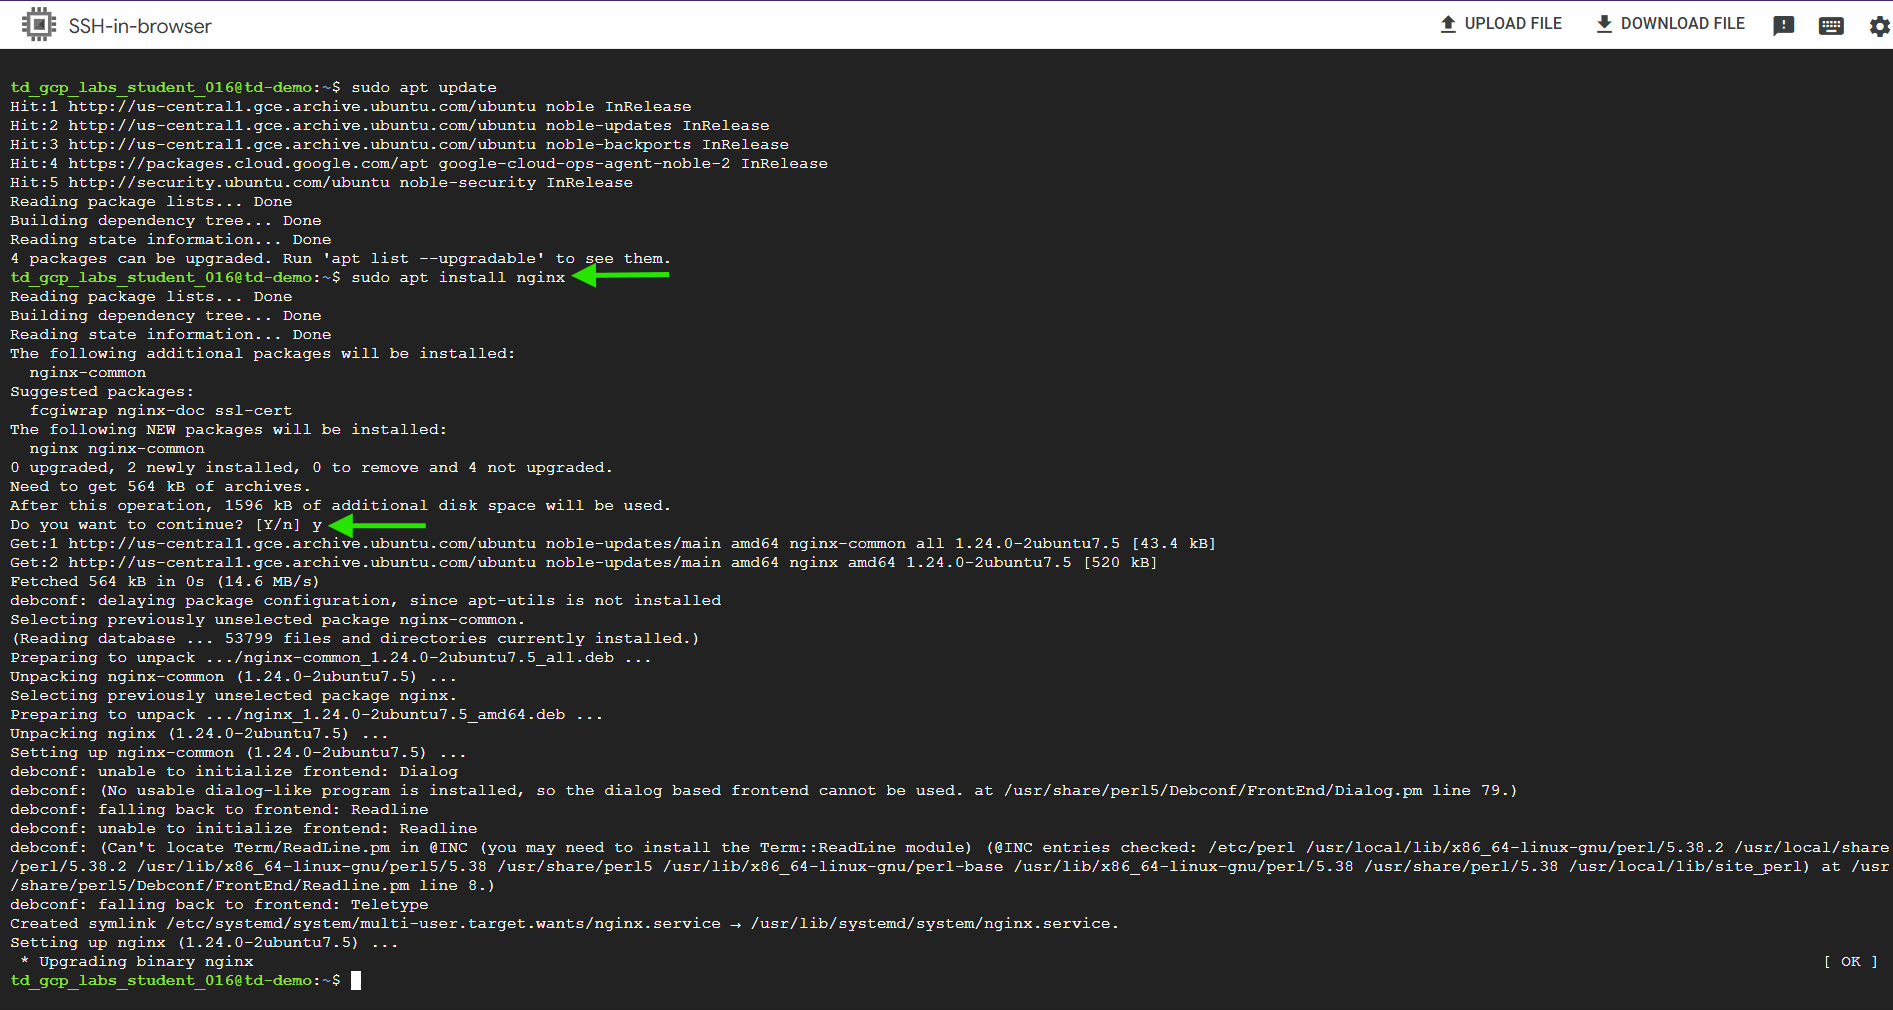
Task: Click the 'fcgiwrap nginx-doc ssl-cert' suggested packages line
Action: 161,410
